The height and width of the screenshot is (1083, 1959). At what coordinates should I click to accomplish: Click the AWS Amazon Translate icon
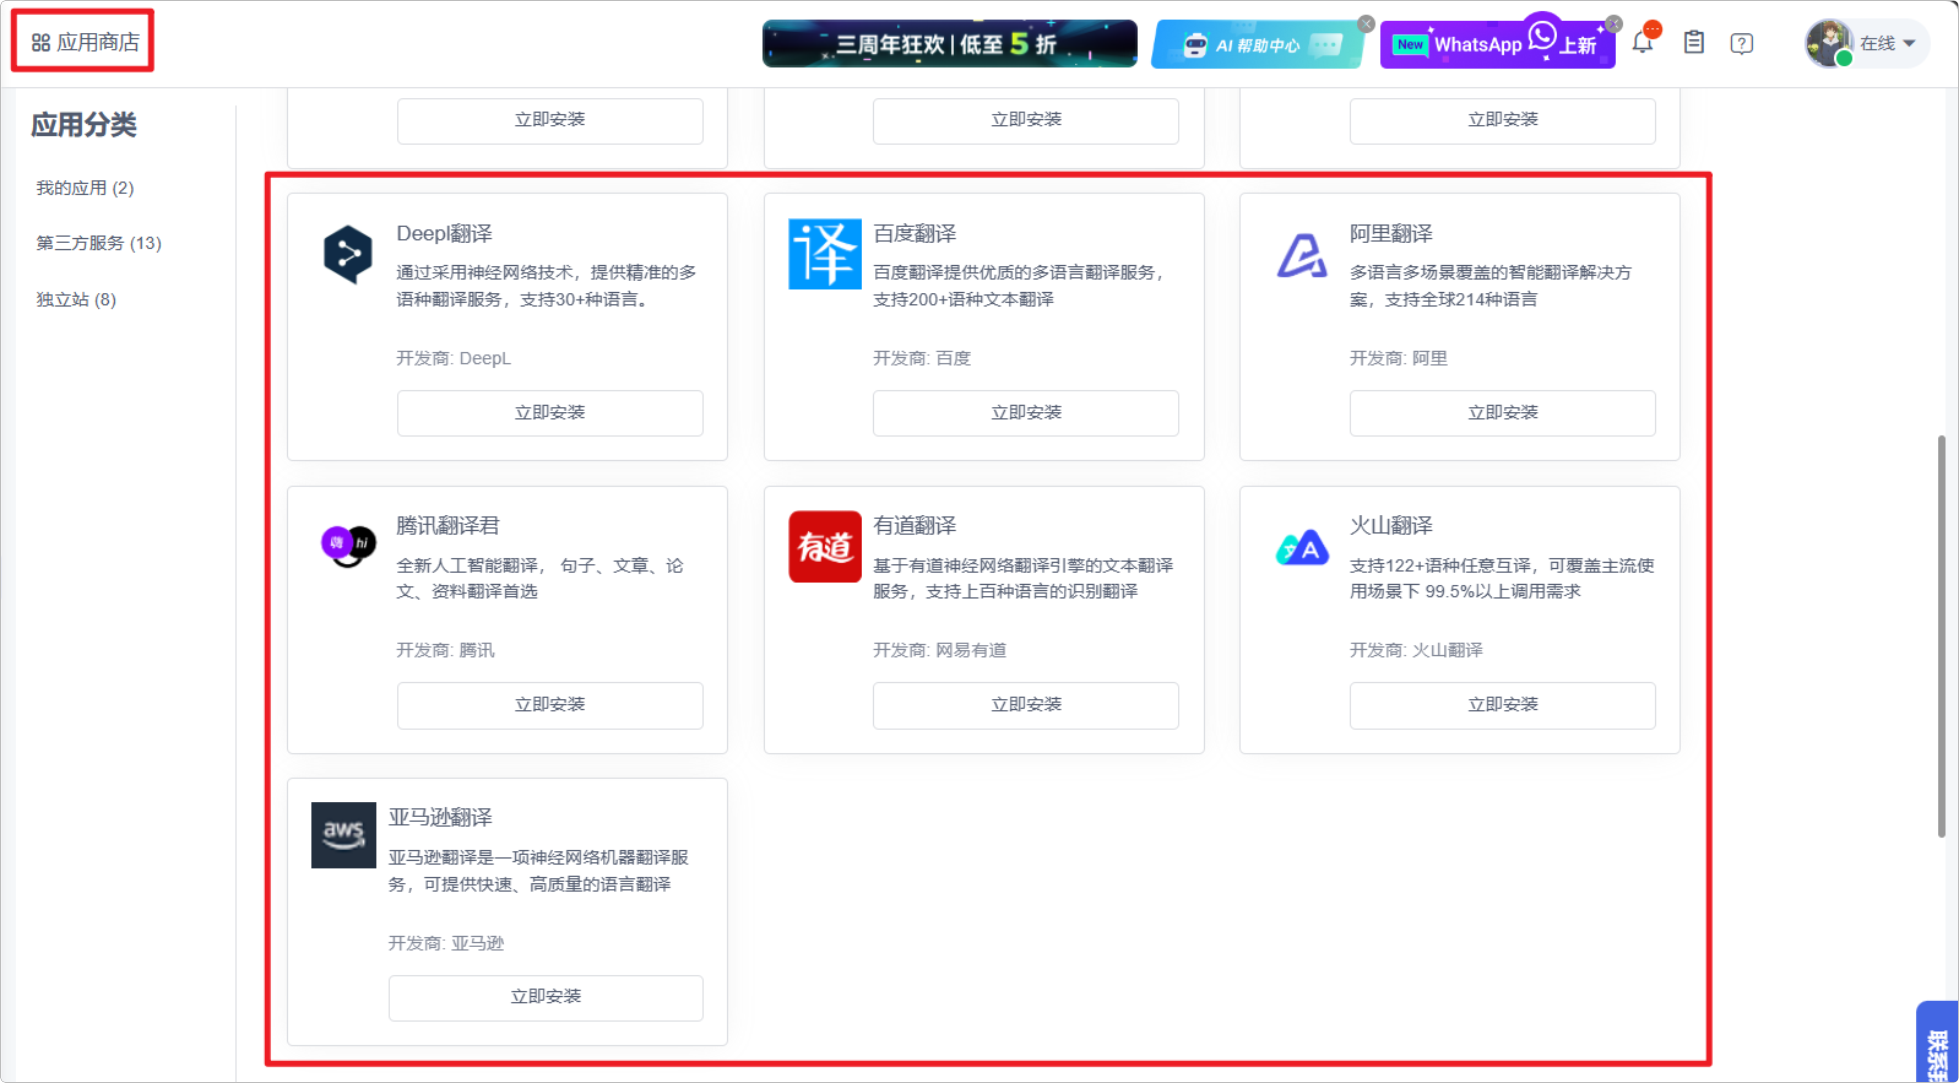tap(343, 834)
